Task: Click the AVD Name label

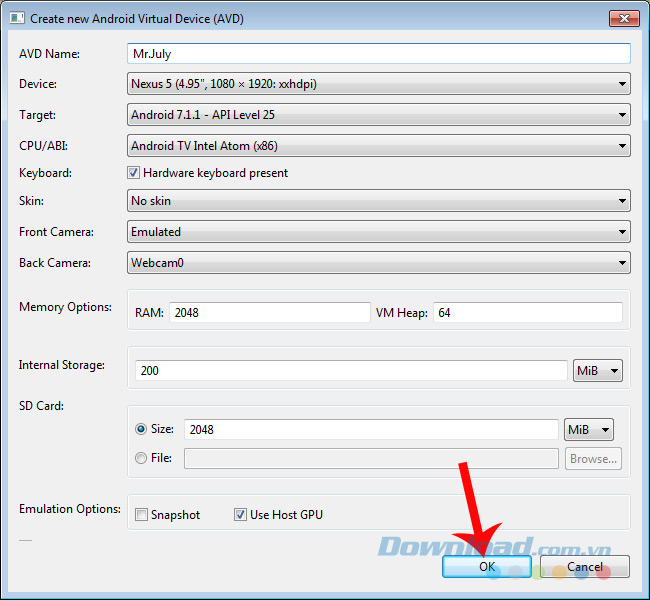Action: 49,53
